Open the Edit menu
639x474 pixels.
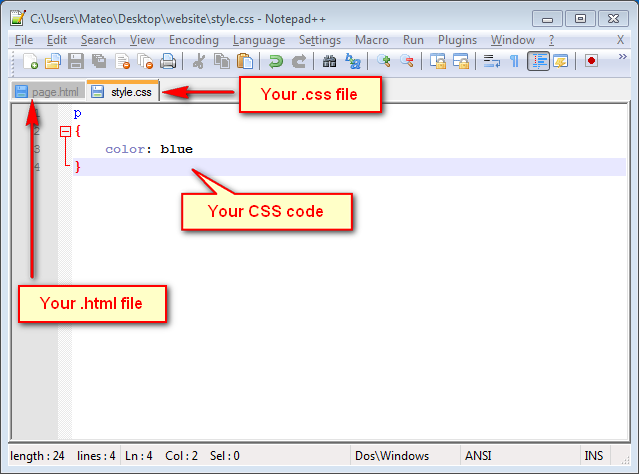pos(57,40)
